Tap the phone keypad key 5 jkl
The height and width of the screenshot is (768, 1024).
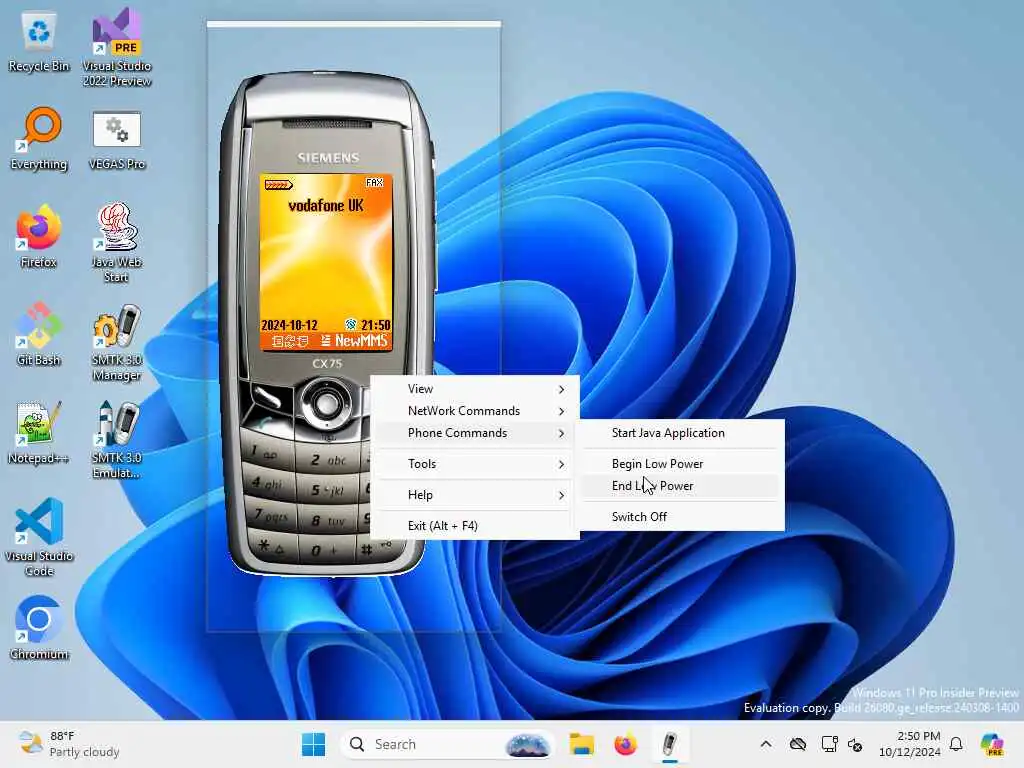[328, 490]
